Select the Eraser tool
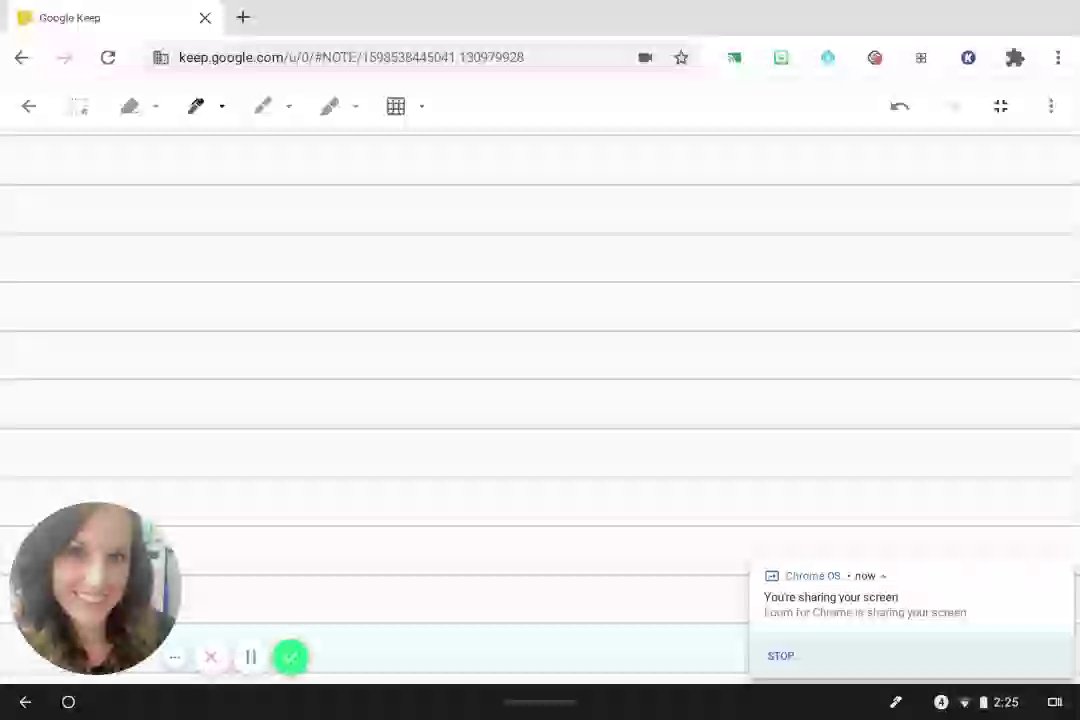The height and width of the screenshot is (720, 1080). tap(130, 106)
